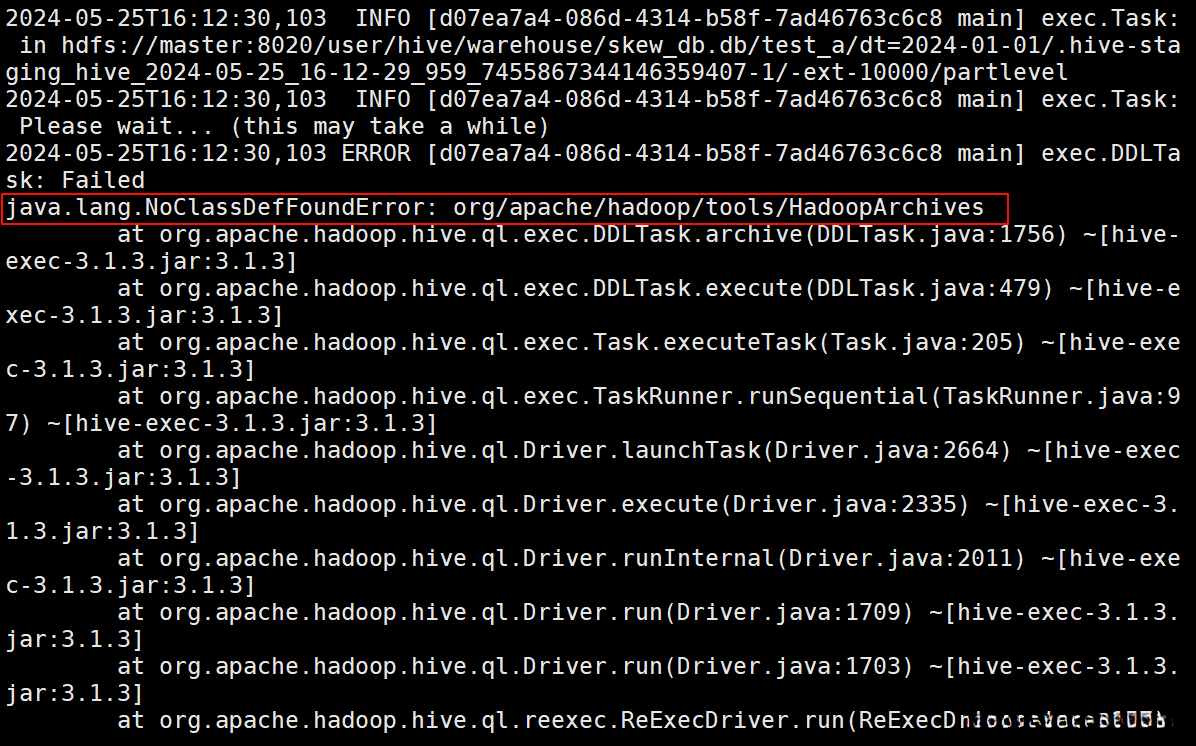
Task: Click '7) ~[hive-exec-3.1.3.jar:3.1.3]' continuation line
Action: pyautogui.click(x=221, y=424)
